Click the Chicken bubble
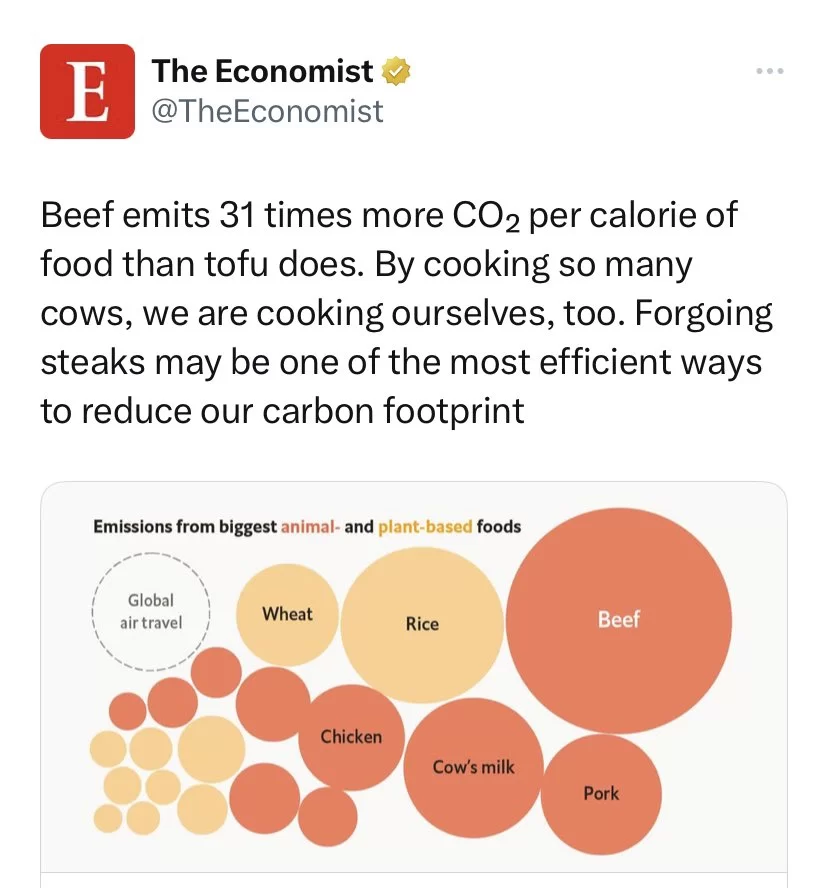The width and height of the screenshot is (828, 888). pyautogui.click(x=351, y=737)
